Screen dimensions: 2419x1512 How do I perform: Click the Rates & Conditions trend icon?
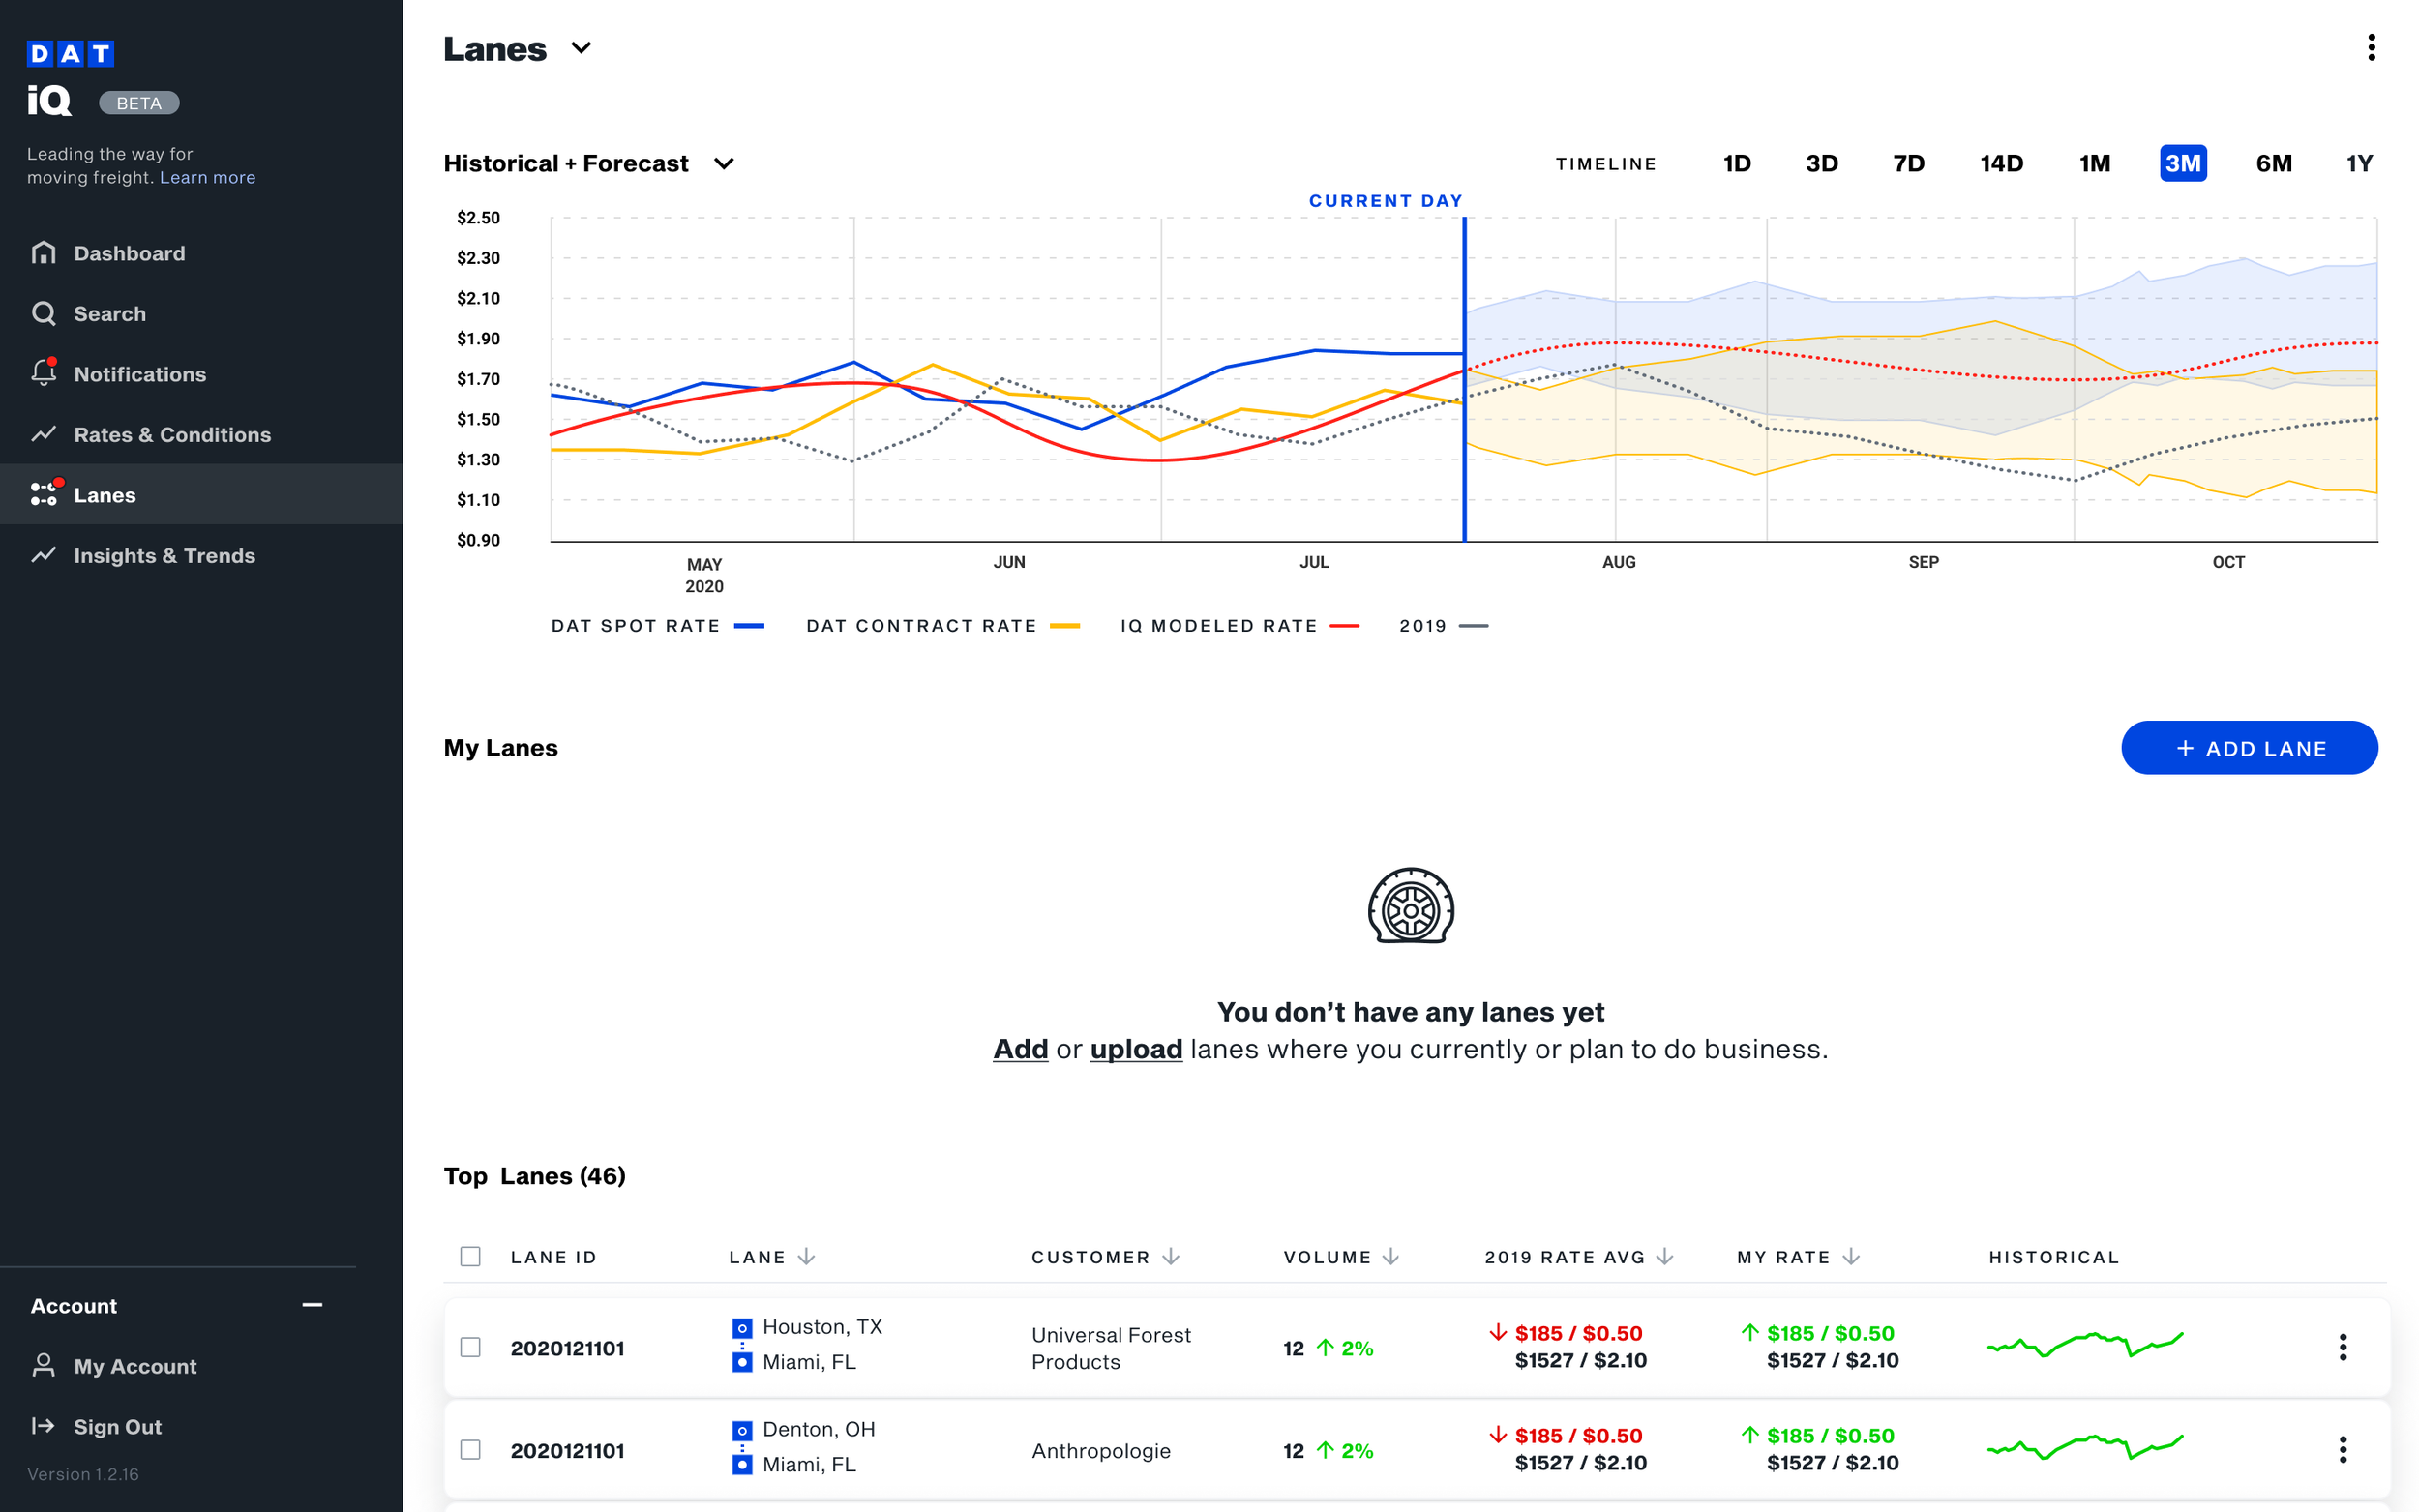(43, 434)
